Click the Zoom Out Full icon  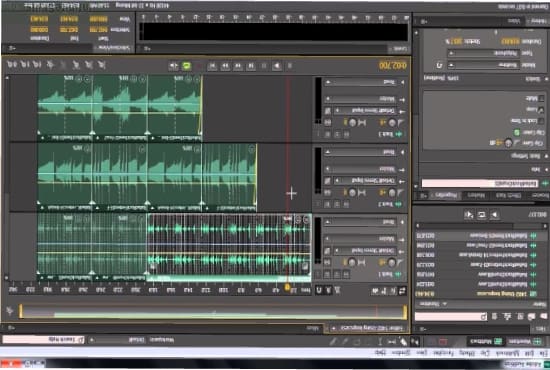point(51,65)
